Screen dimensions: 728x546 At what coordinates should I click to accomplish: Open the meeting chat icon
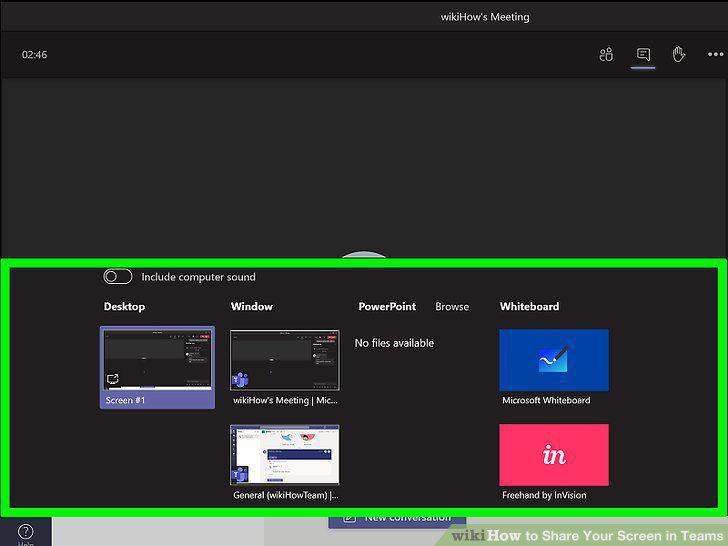pyautogui.click(x=643, y=55)
